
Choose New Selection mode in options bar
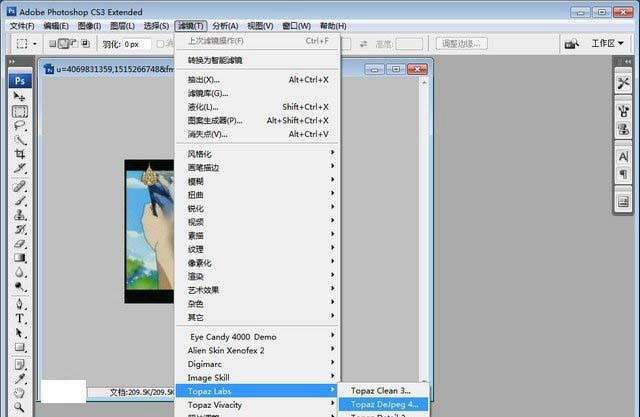point(53,43)
